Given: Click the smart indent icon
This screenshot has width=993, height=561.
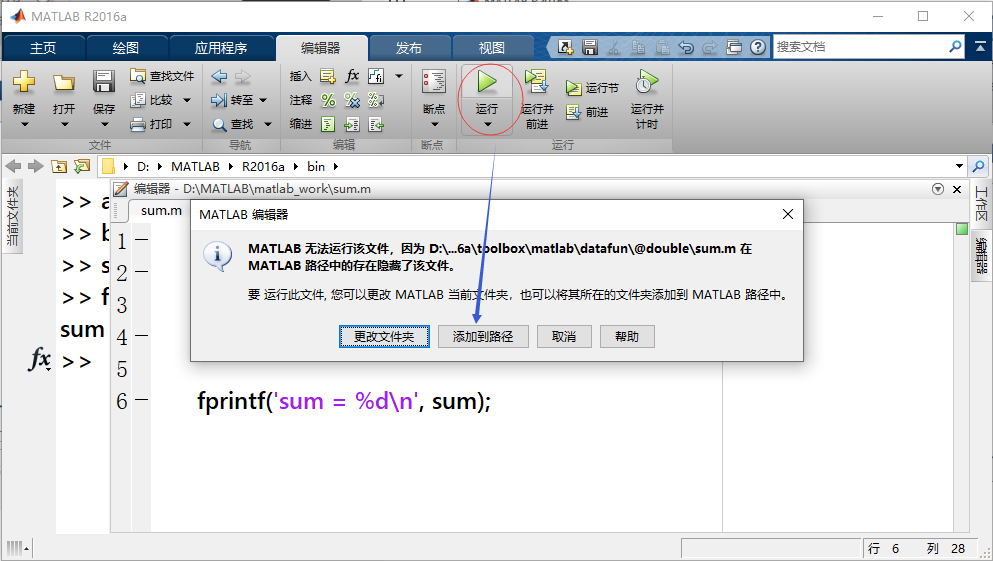Looking at the screenshot, I should pyautogui.click(x=328, y=124).
